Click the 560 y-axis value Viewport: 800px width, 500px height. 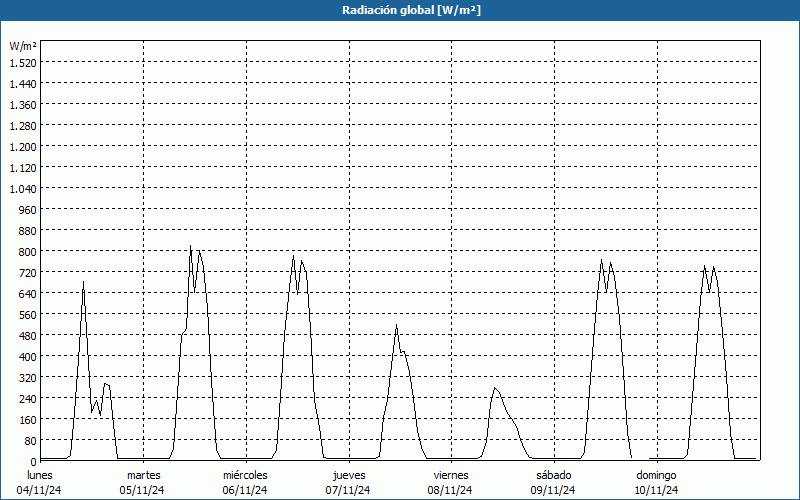tap(28, 315)
